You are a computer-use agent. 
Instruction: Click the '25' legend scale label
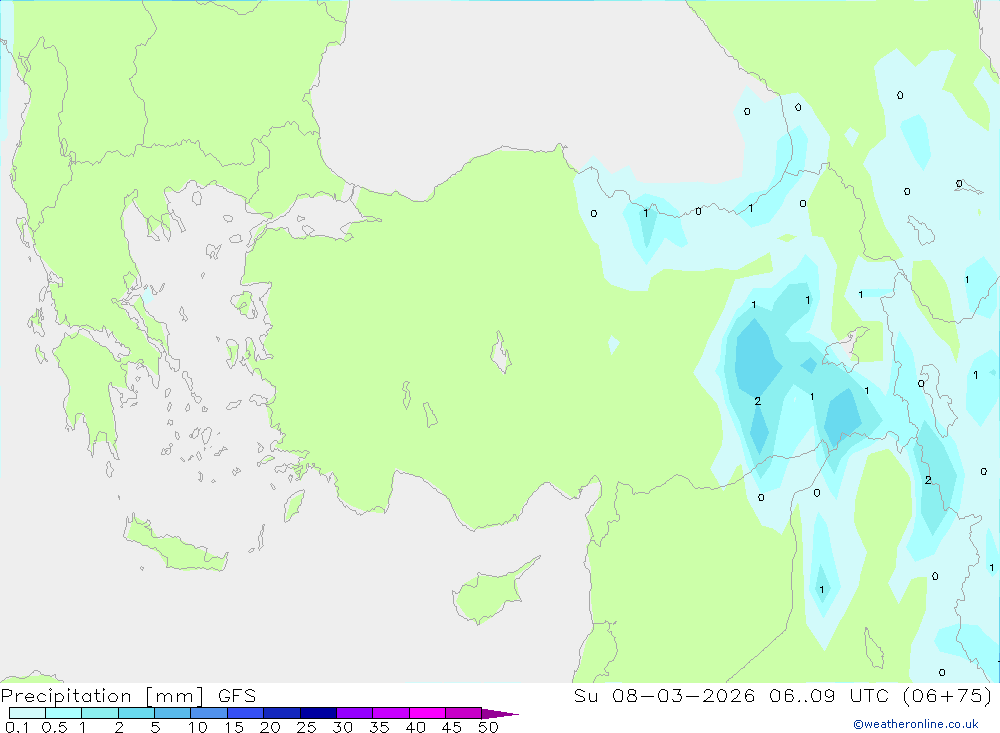(x=307, y=727)
